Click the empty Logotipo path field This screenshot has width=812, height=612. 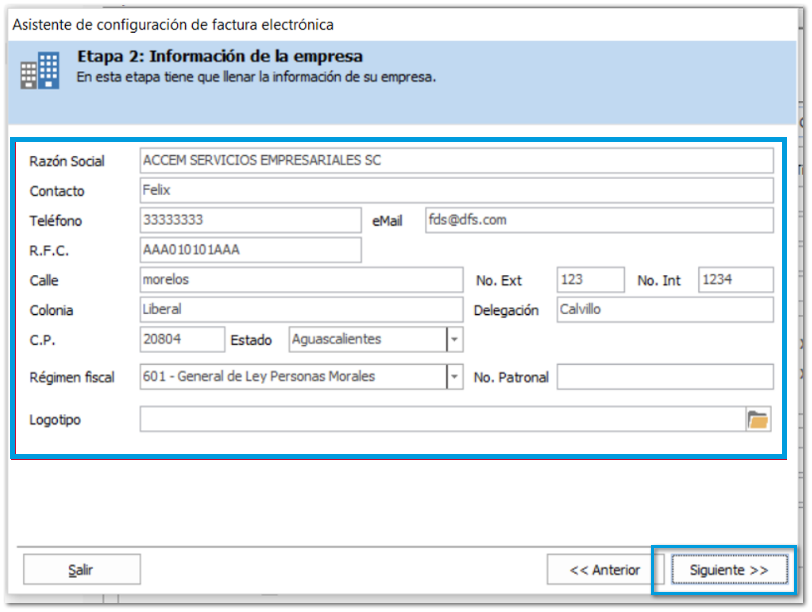442,420
